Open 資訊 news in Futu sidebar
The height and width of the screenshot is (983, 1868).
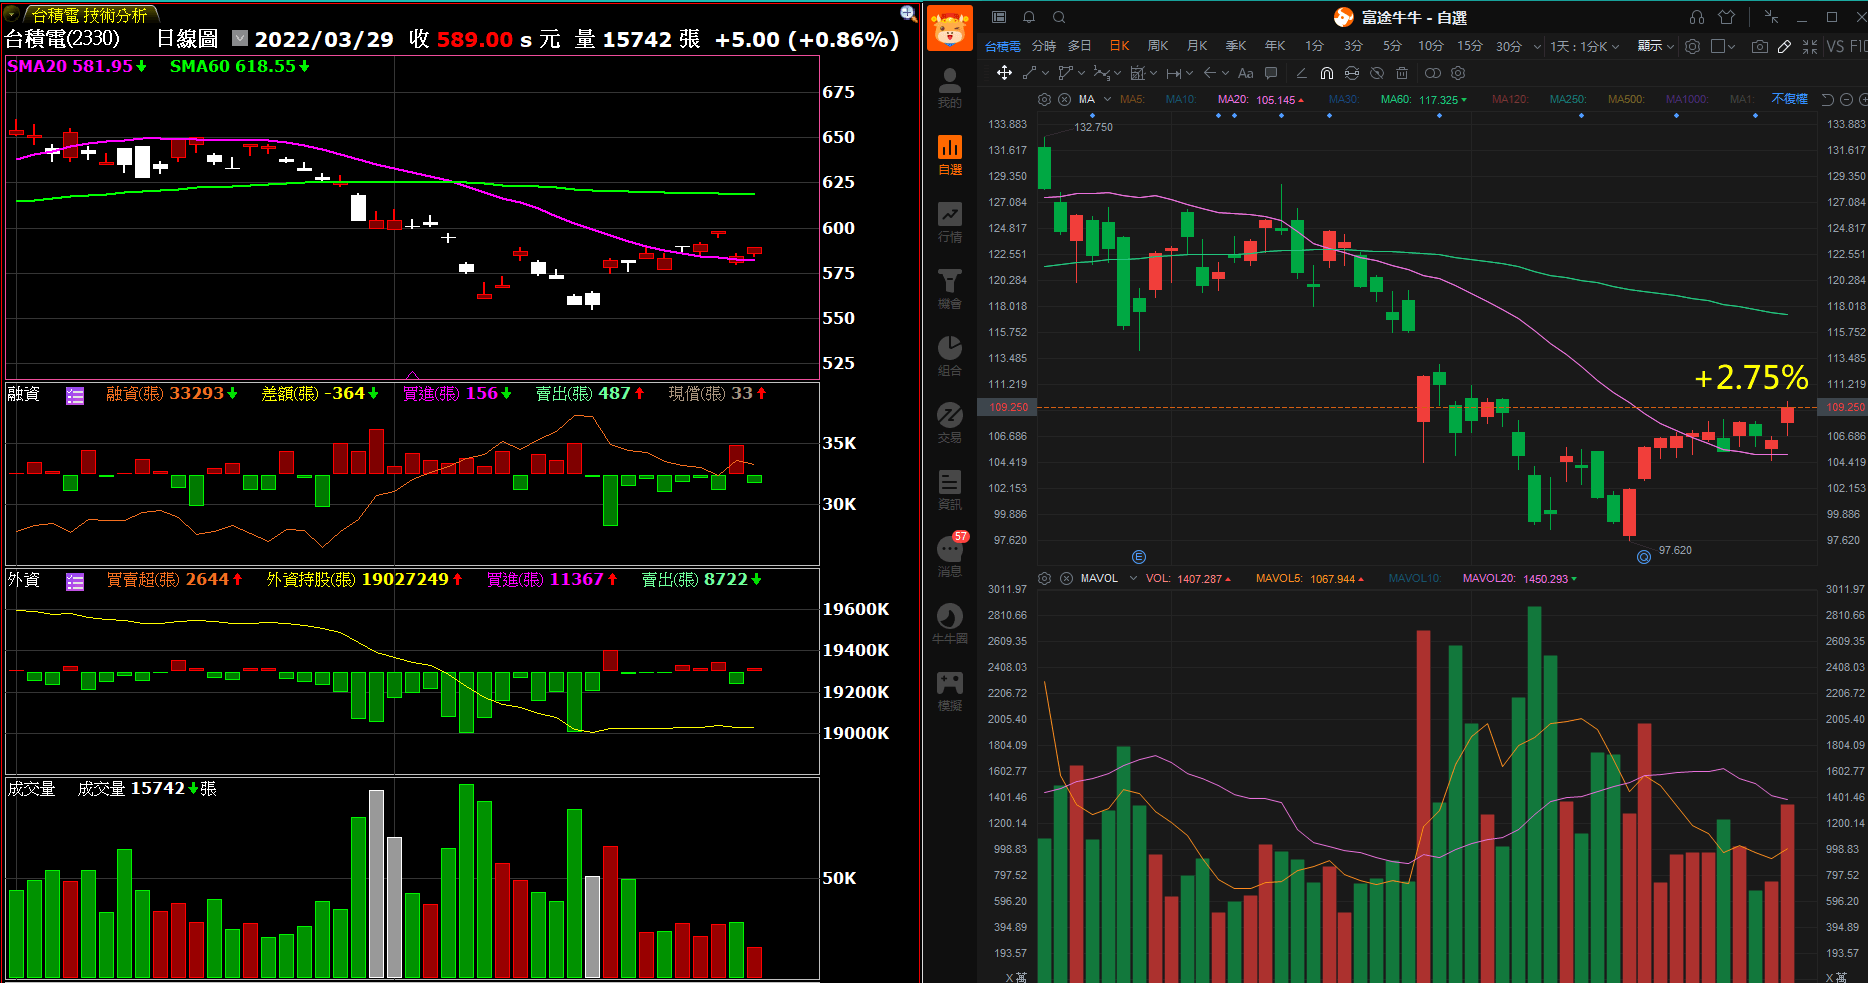click(949, 490)
